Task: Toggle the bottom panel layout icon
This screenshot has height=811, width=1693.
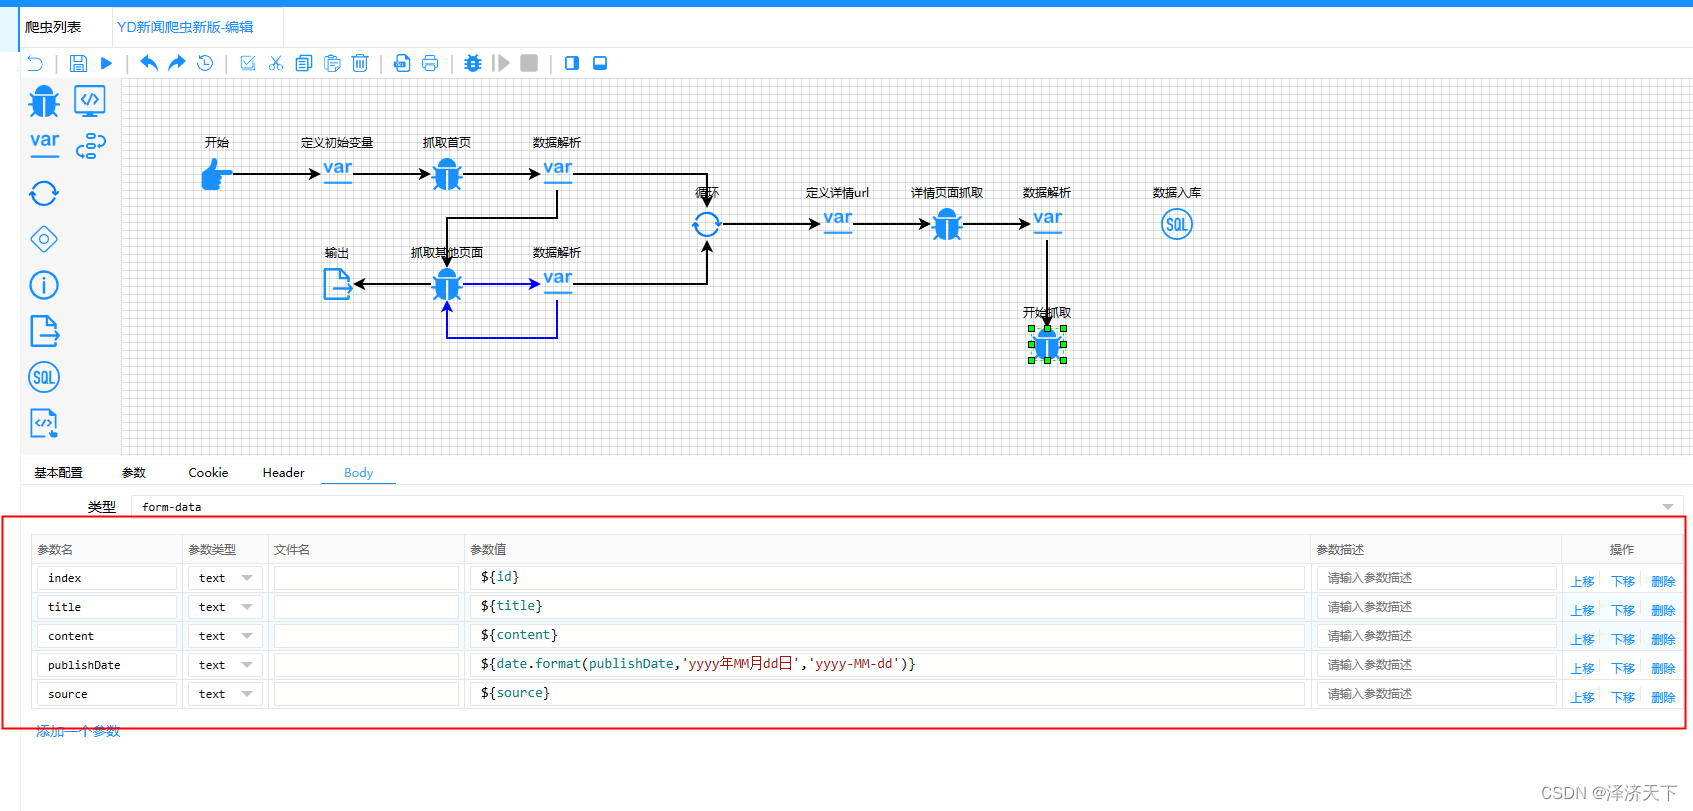Action: click(x=600, y=63)
